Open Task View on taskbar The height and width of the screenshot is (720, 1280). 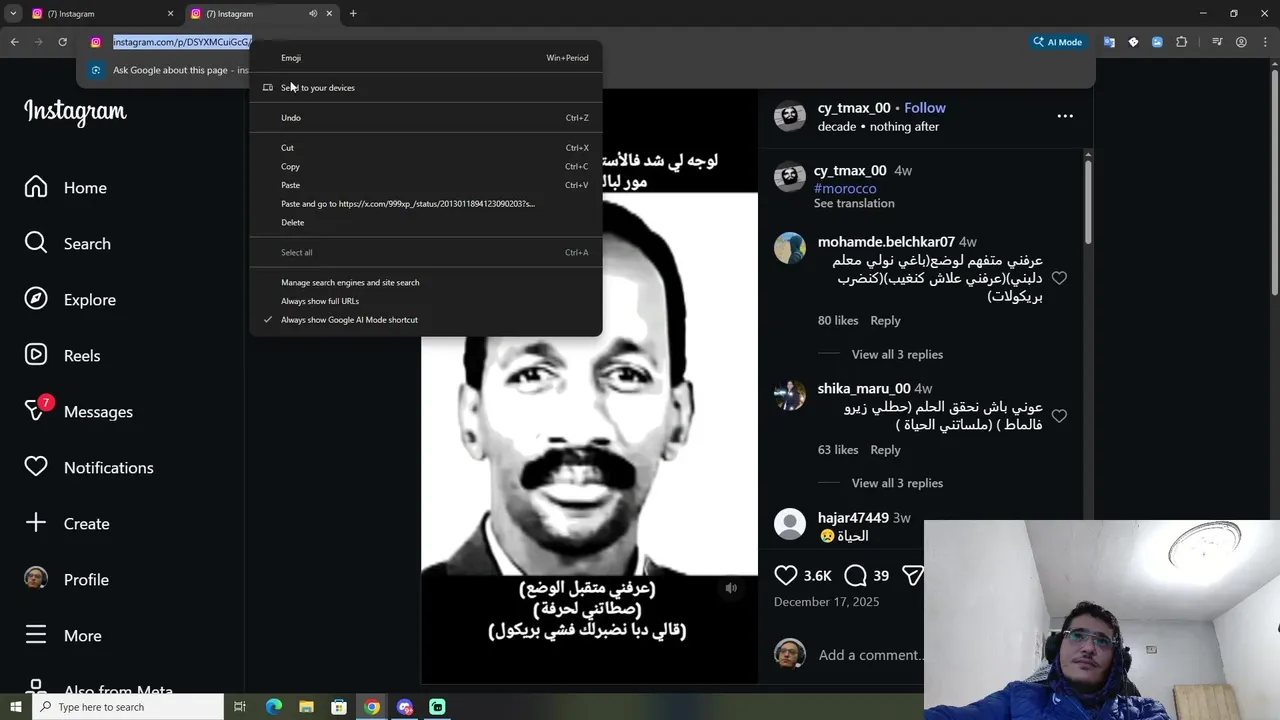point(240,707)
